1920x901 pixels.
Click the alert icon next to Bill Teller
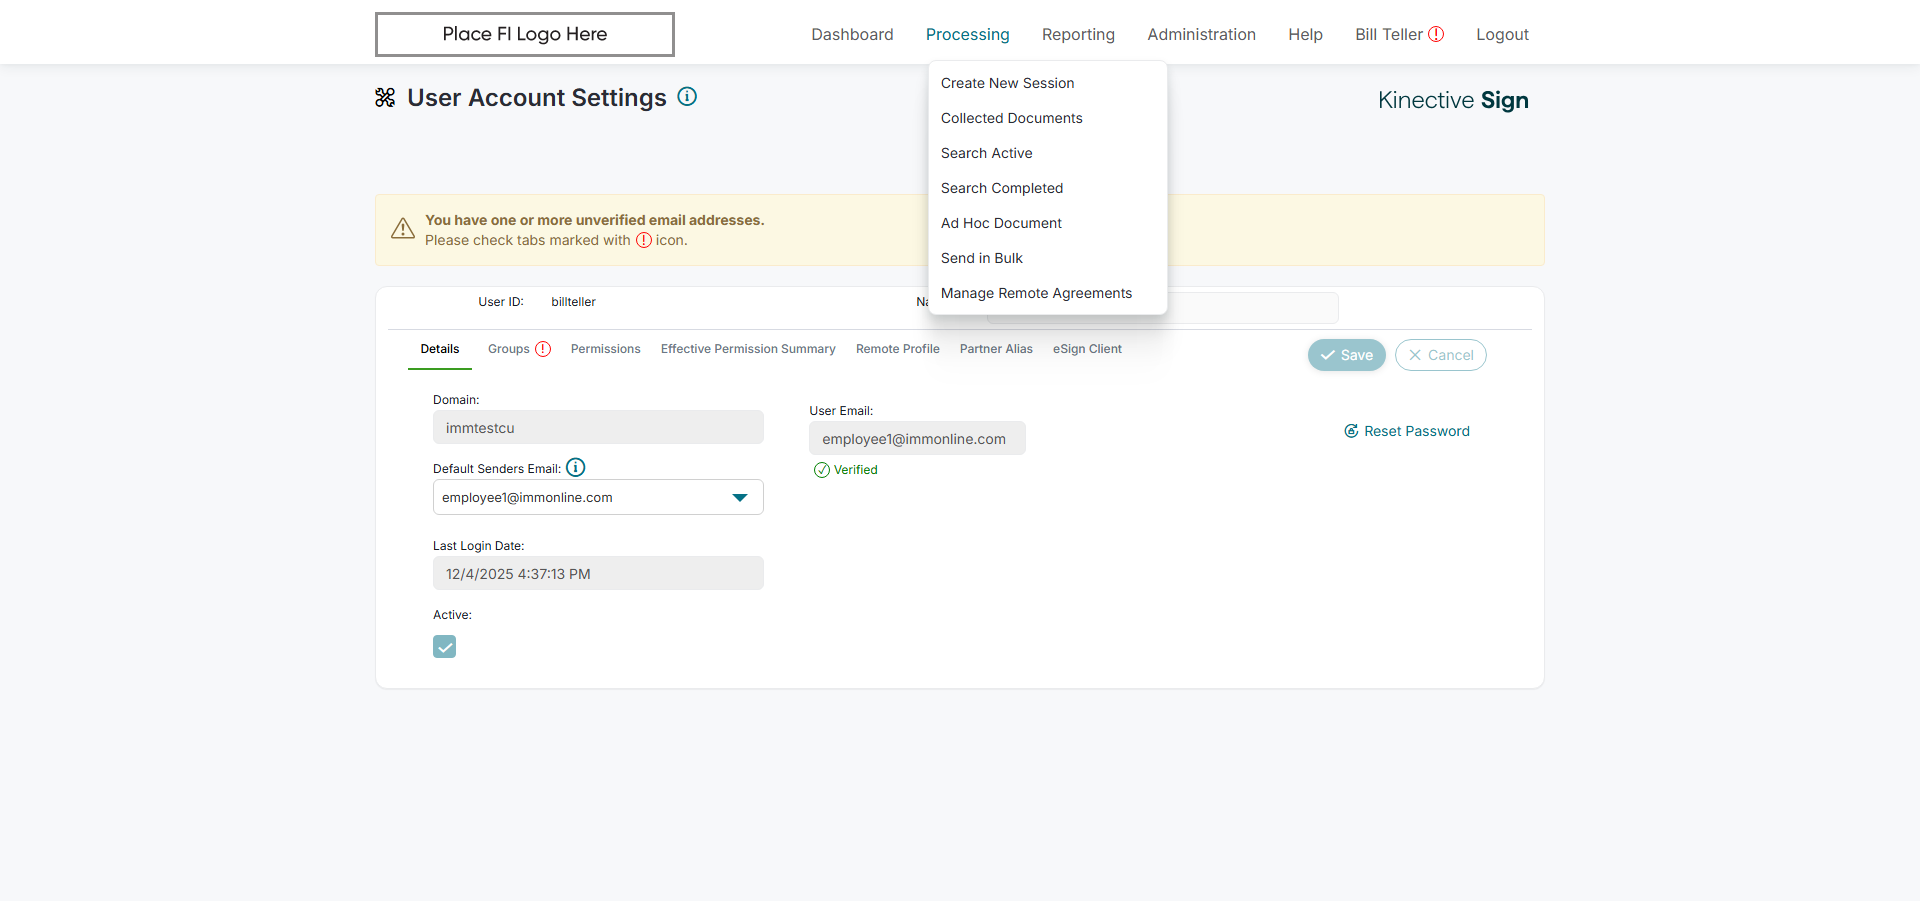[x=1436, y=34]
